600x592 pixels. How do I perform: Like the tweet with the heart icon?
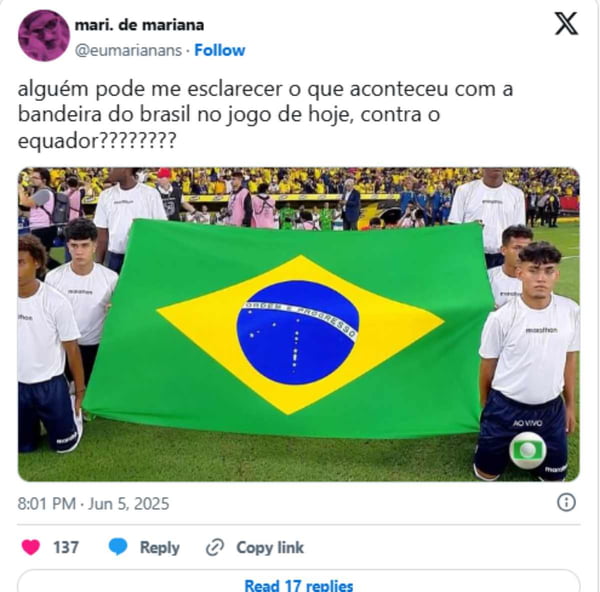(31, 547)
